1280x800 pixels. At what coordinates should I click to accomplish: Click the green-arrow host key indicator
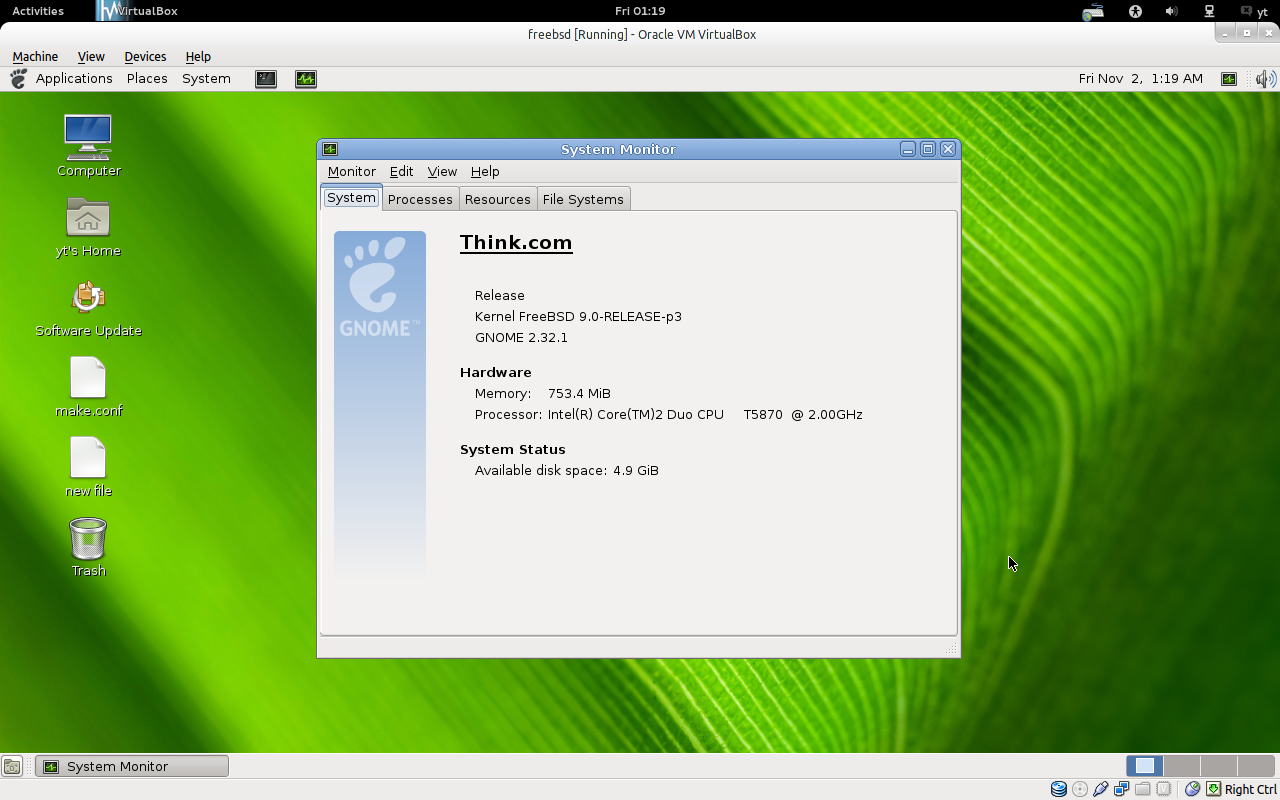[x=1213, y=789]
